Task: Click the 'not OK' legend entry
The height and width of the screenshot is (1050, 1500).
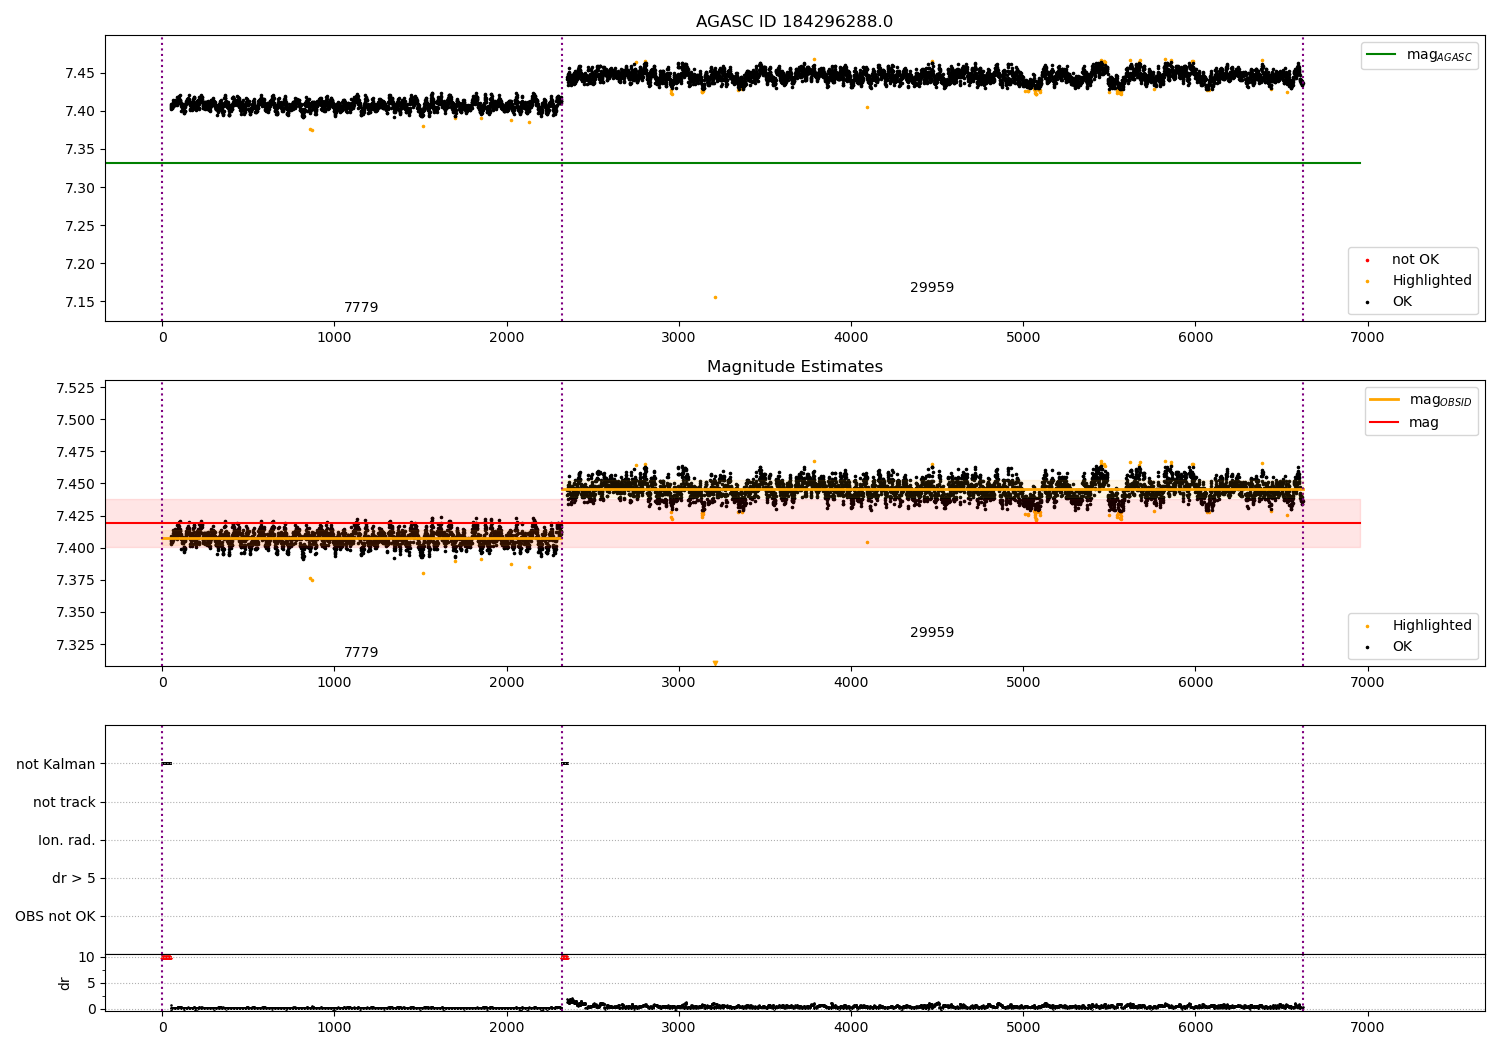Action: 1414,260
